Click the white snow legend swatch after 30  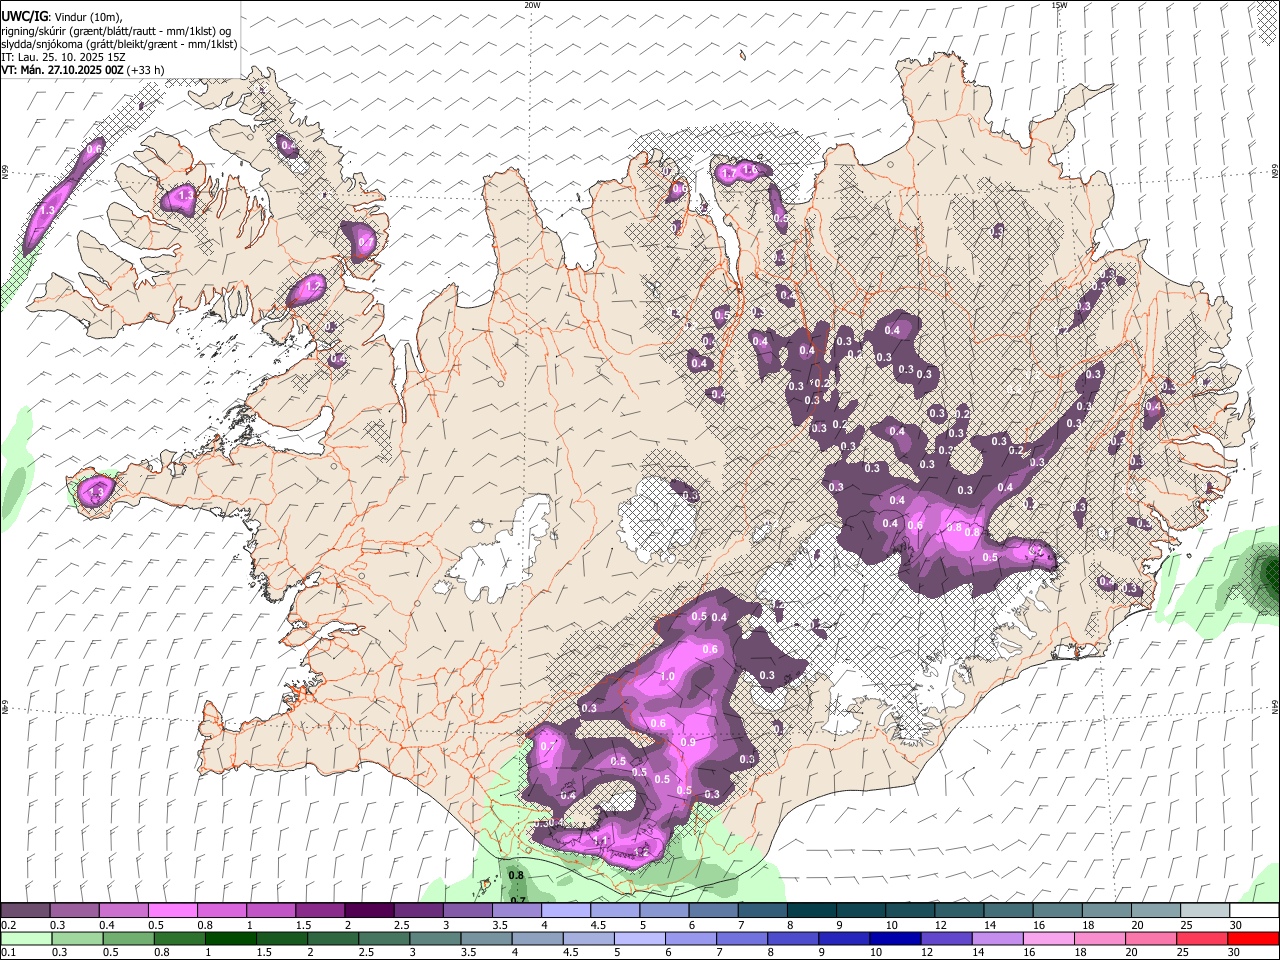(1254, 910)
